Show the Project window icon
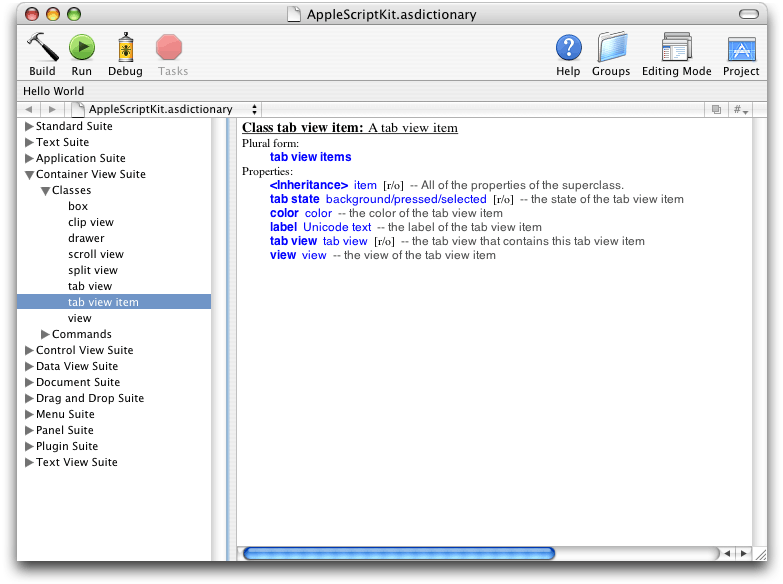The height and width of the screenshot is (584, 783). point(741,47)
